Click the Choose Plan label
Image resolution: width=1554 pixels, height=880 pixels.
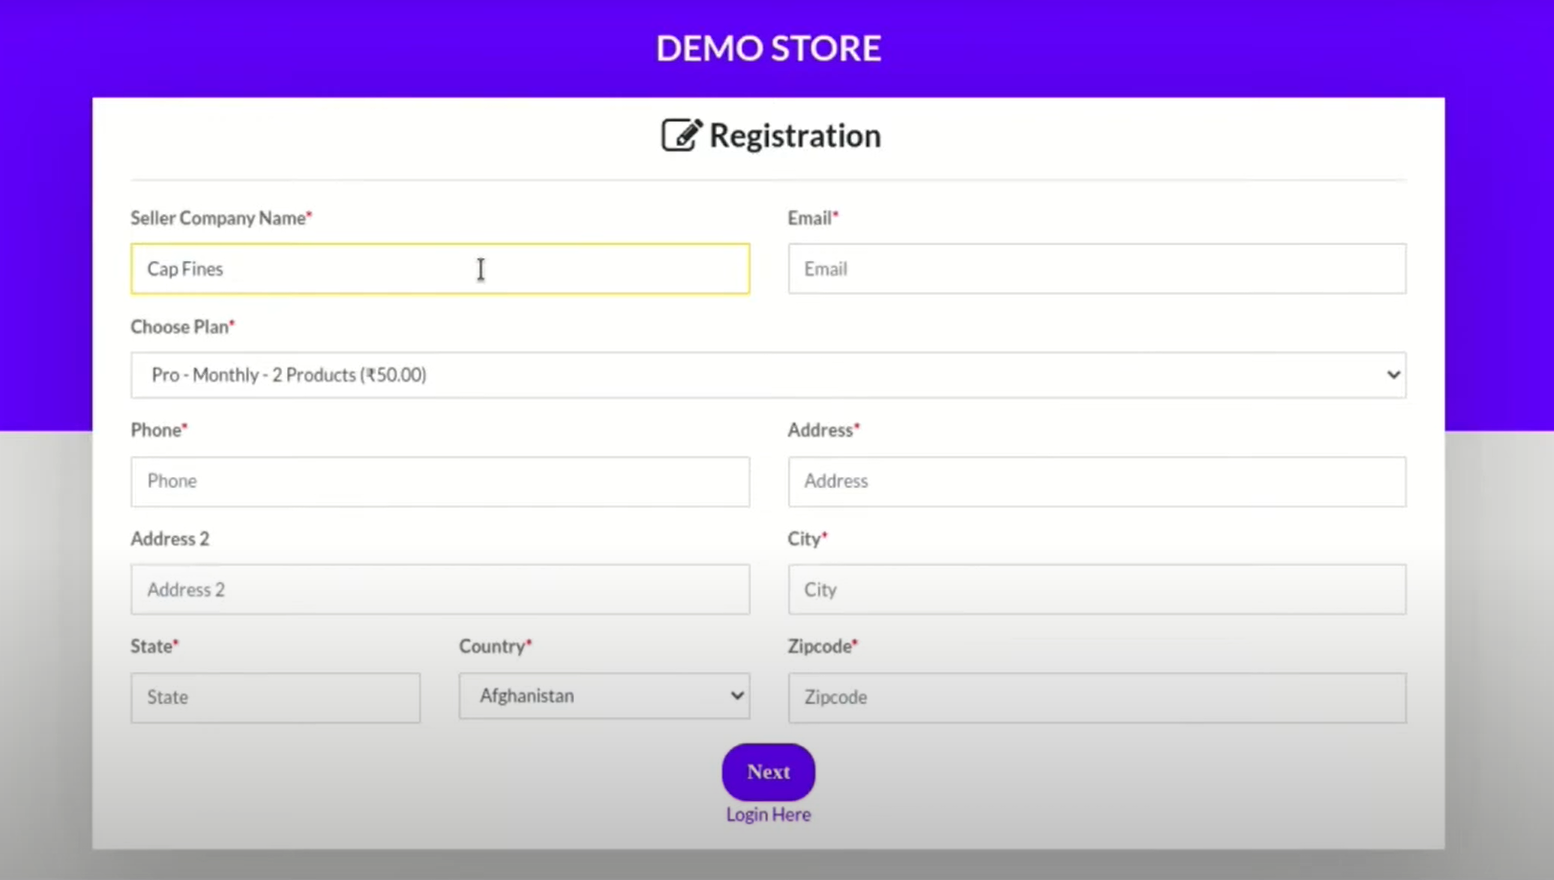pyautogui.click(x=182, y=327)
